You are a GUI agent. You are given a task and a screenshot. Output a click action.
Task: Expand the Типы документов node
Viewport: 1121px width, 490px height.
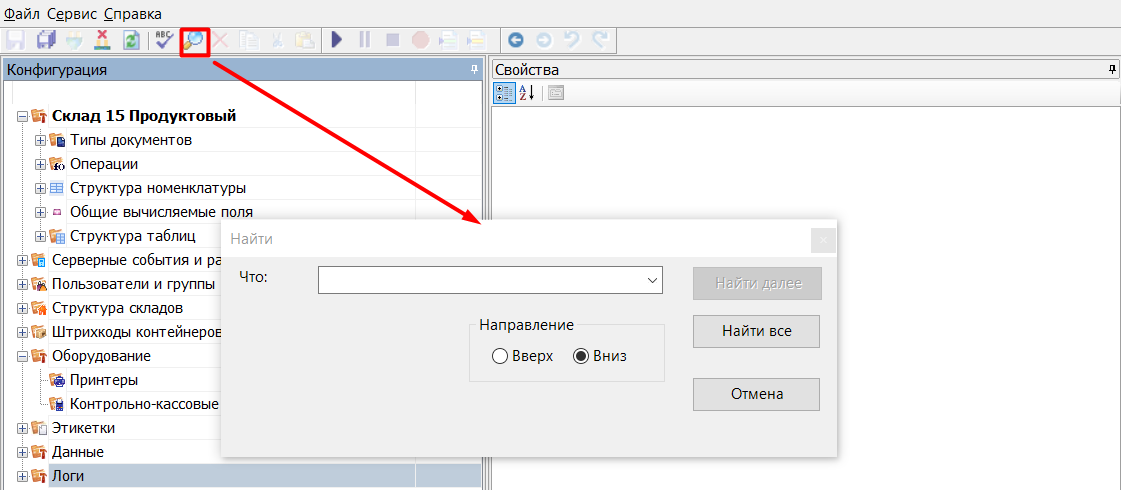(40, 140)
